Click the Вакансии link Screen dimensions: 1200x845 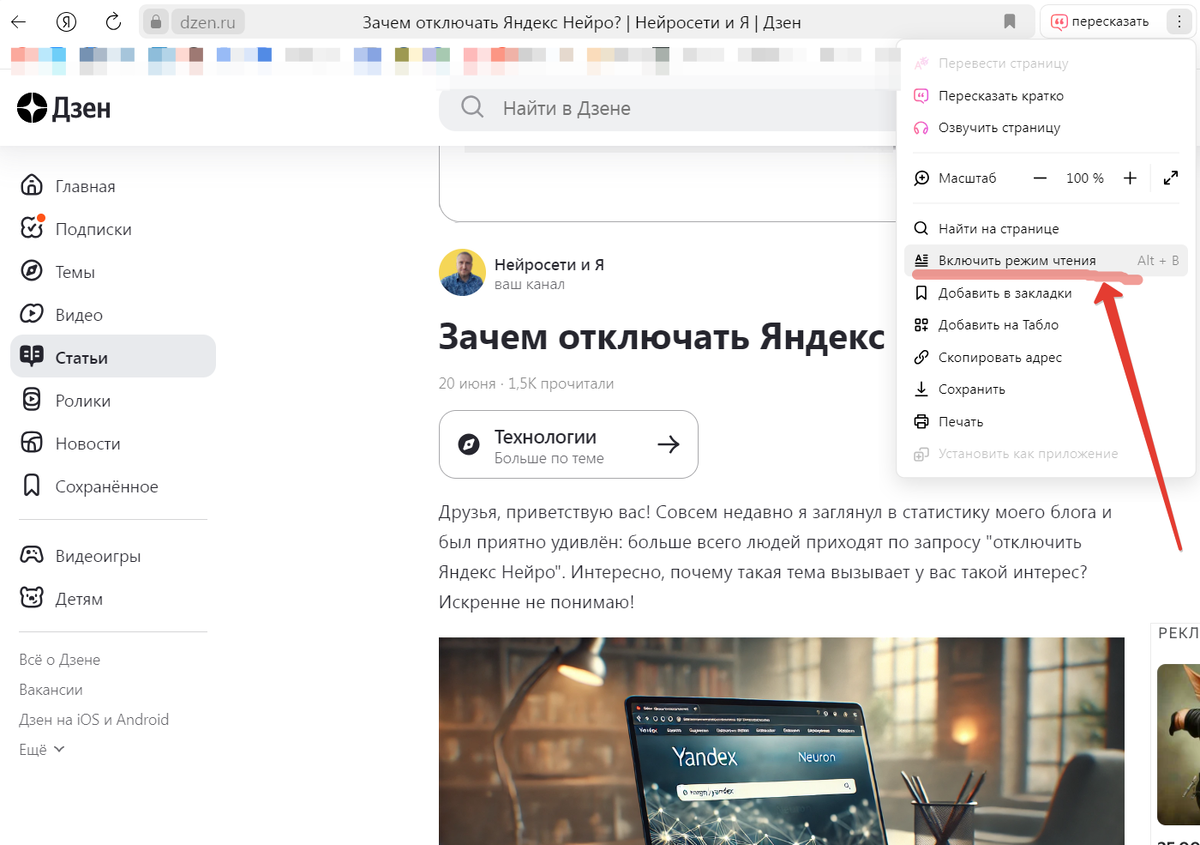(51, 690)
